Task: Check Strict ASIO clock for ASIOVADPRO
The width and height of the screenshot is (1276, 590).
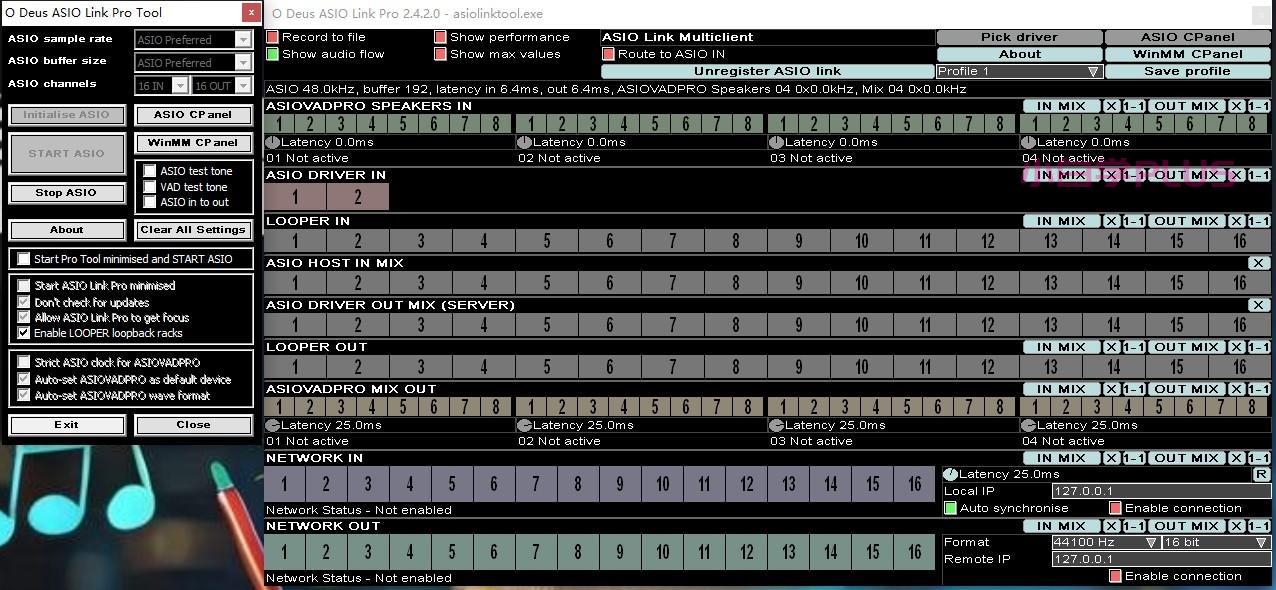Action: [x=24, y=362]
